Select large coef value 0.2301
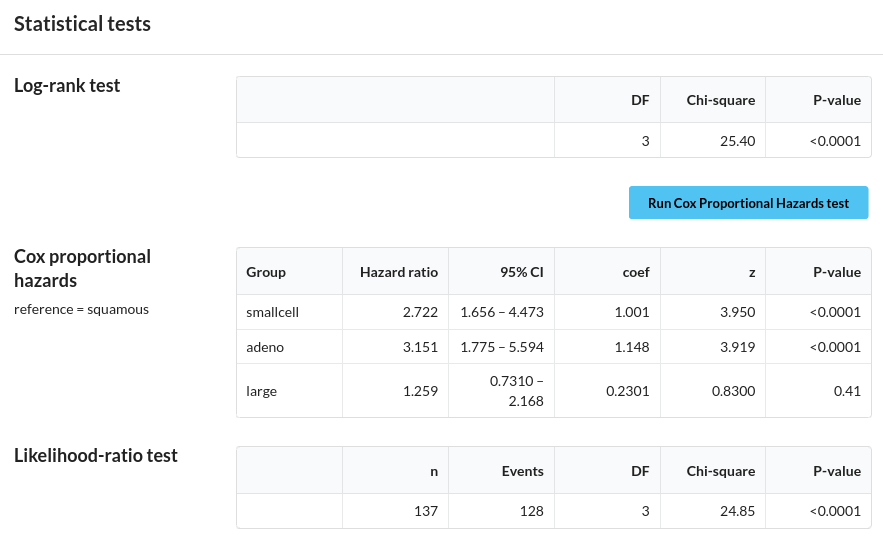 [628, 391]
